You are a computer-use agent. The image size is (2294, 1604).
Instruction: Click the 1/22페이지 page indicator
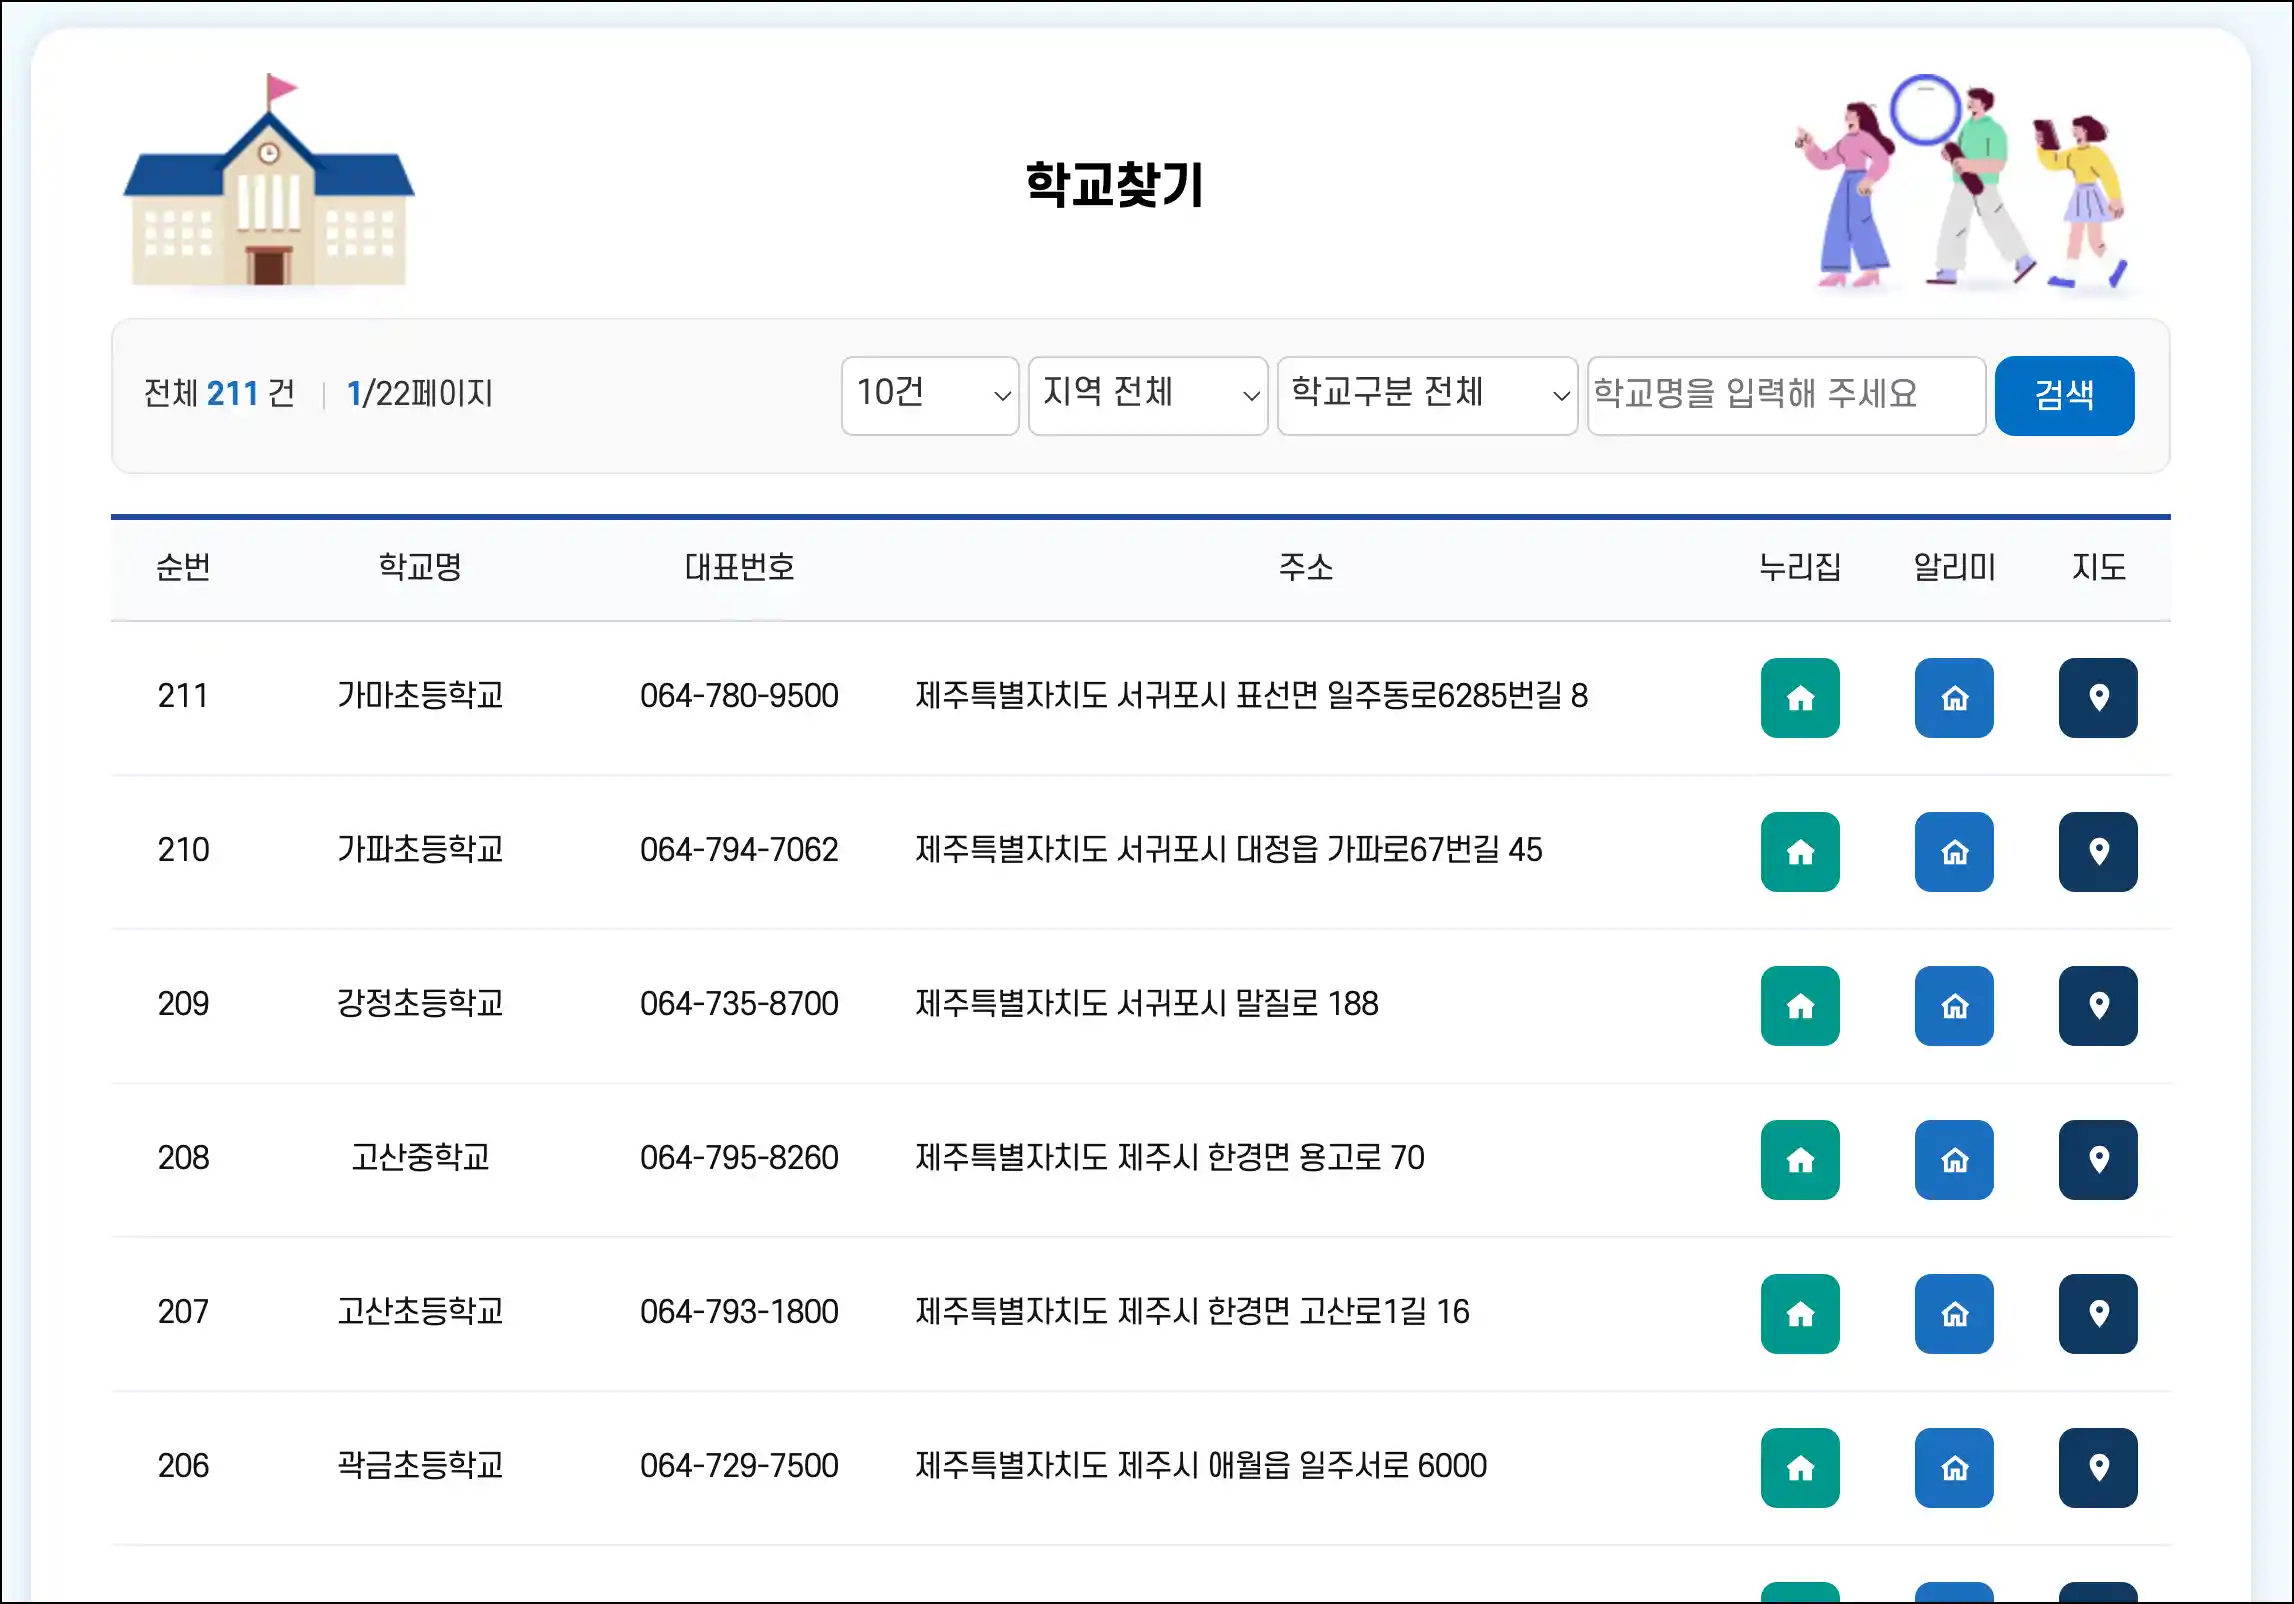pyautogui.click(x=419, y=393)
